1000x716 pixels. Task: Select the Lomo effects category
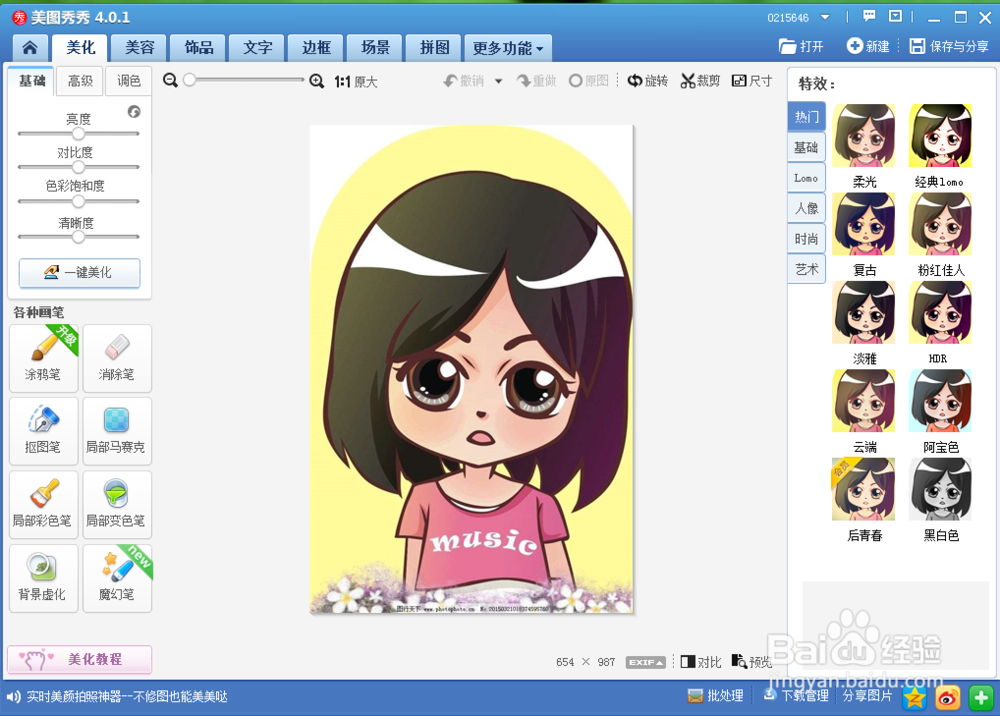(806, 178)
